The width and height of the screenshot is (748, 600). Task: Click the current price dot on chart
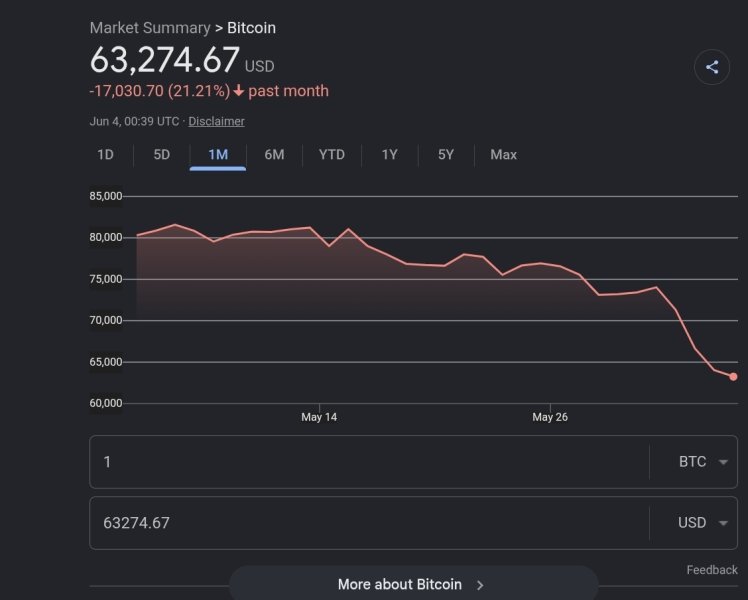click(x=733, y=377)
